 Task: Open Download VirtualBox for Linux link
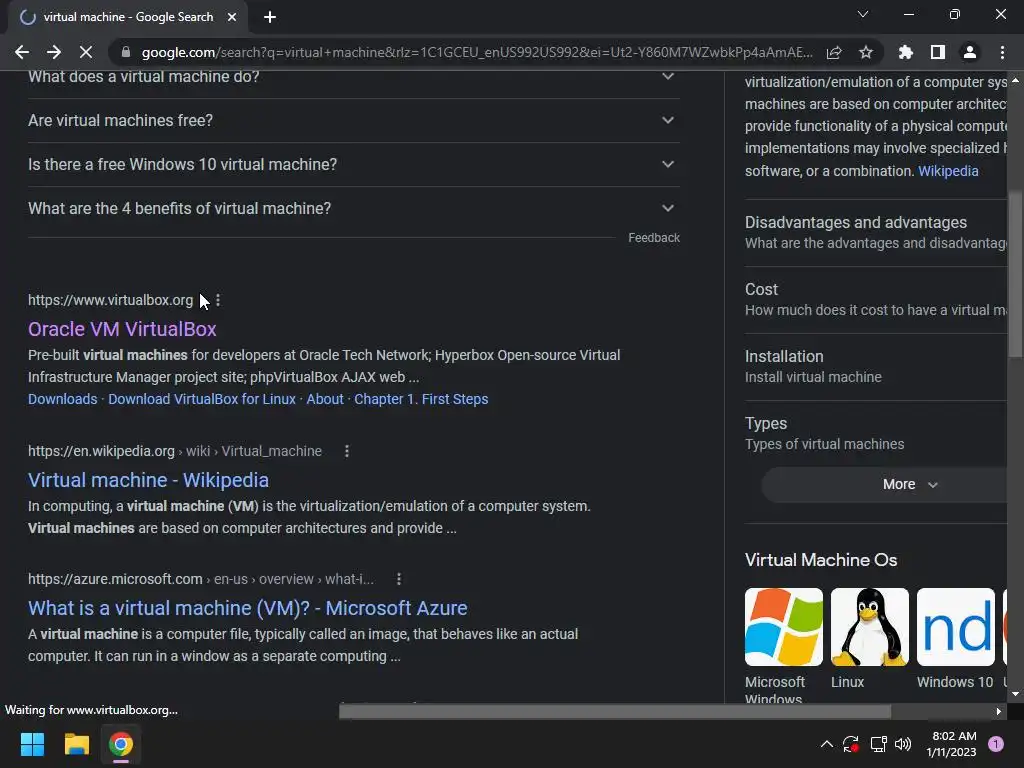pyautogui.click(x=202, y=399)
